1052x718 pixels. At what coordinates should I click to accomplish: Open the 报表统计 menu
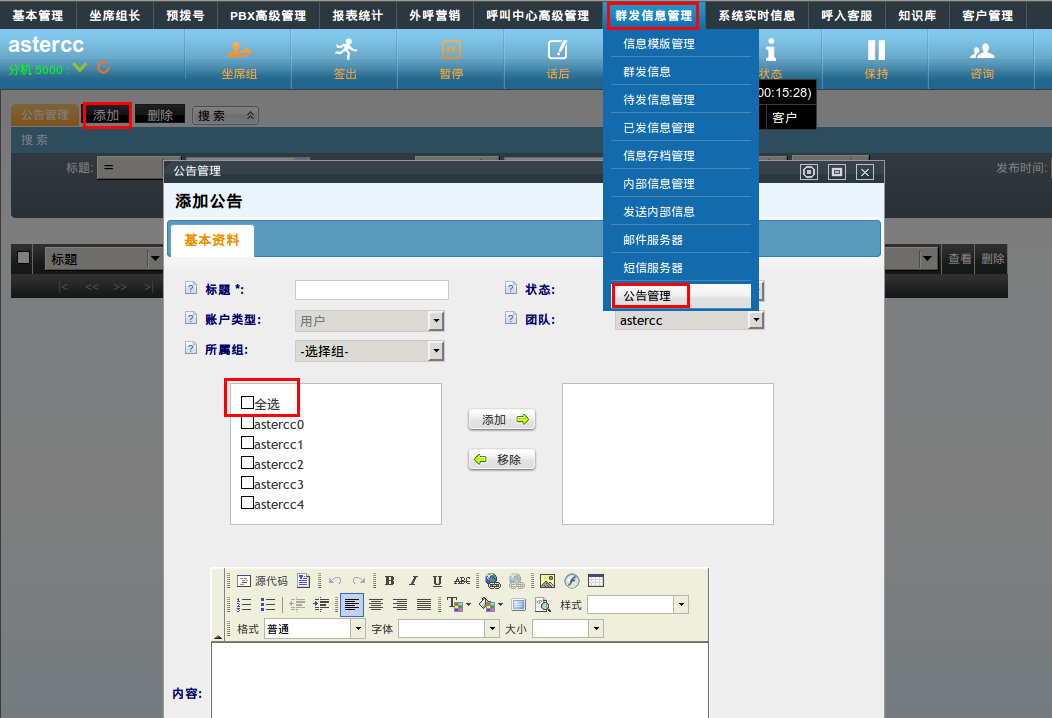pyautogui.click(x=357, y=15)
